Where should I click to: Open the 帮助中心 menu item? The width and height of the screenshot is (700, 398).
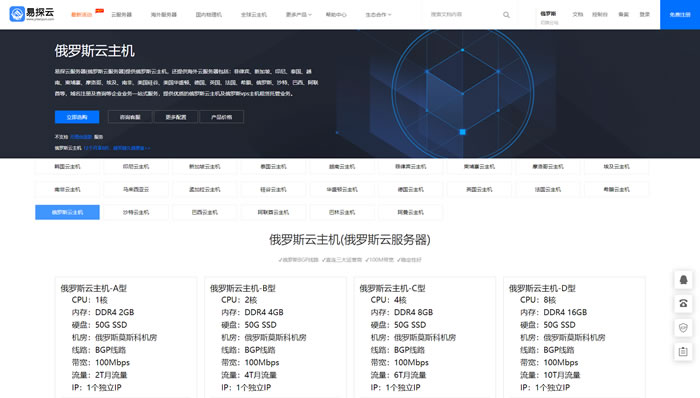tap(336, 15)
